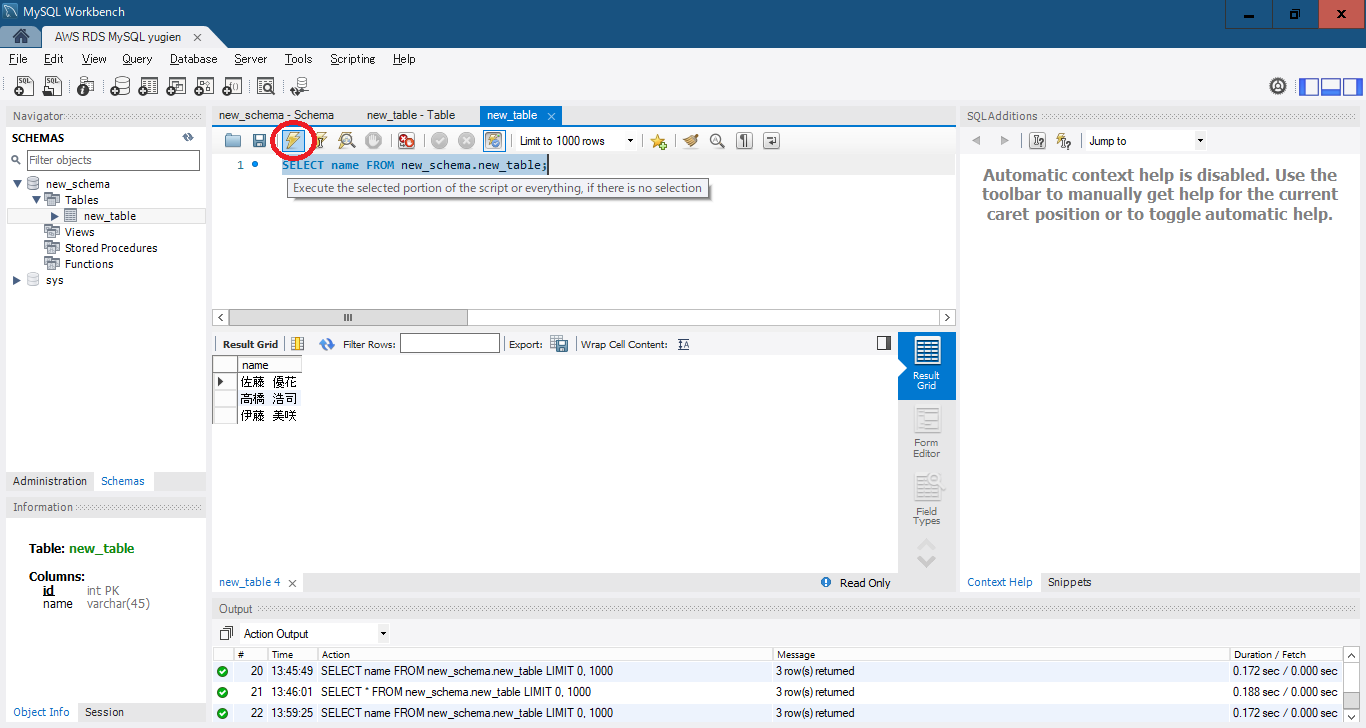Create a new schema icon
The height and width of the screenshot is (728, 1366).
pyautogui.click(x=120, y=87)
